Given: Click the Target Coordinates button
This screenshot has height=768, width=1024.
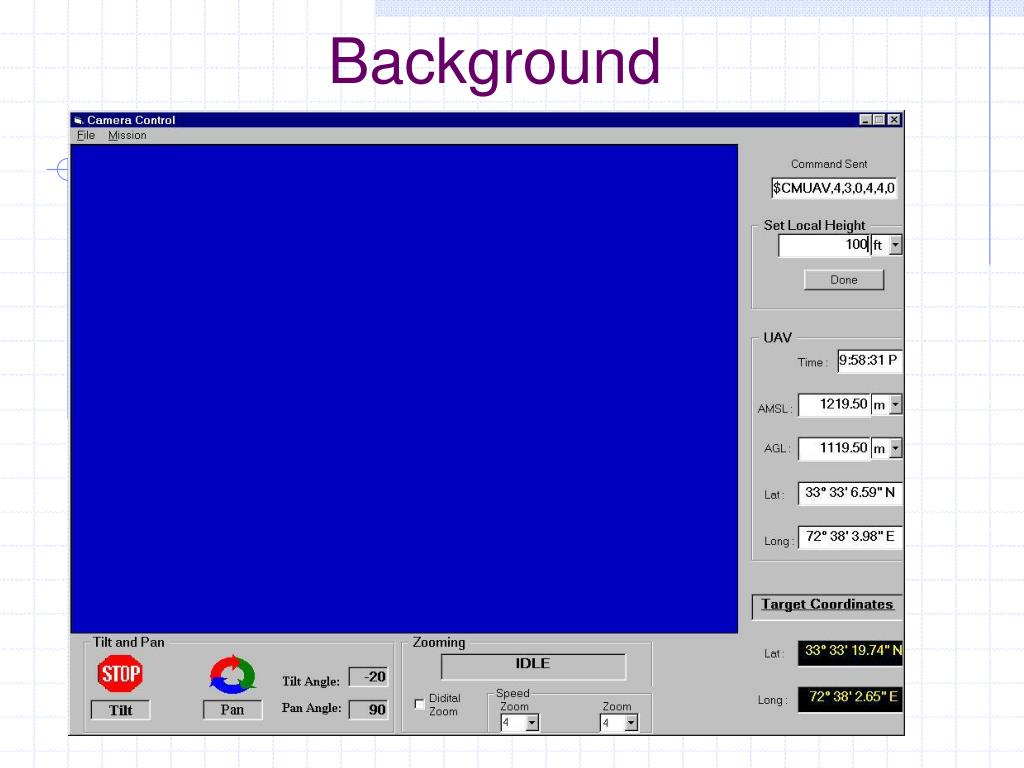Looking at the screenshot, I should (827, 605).
